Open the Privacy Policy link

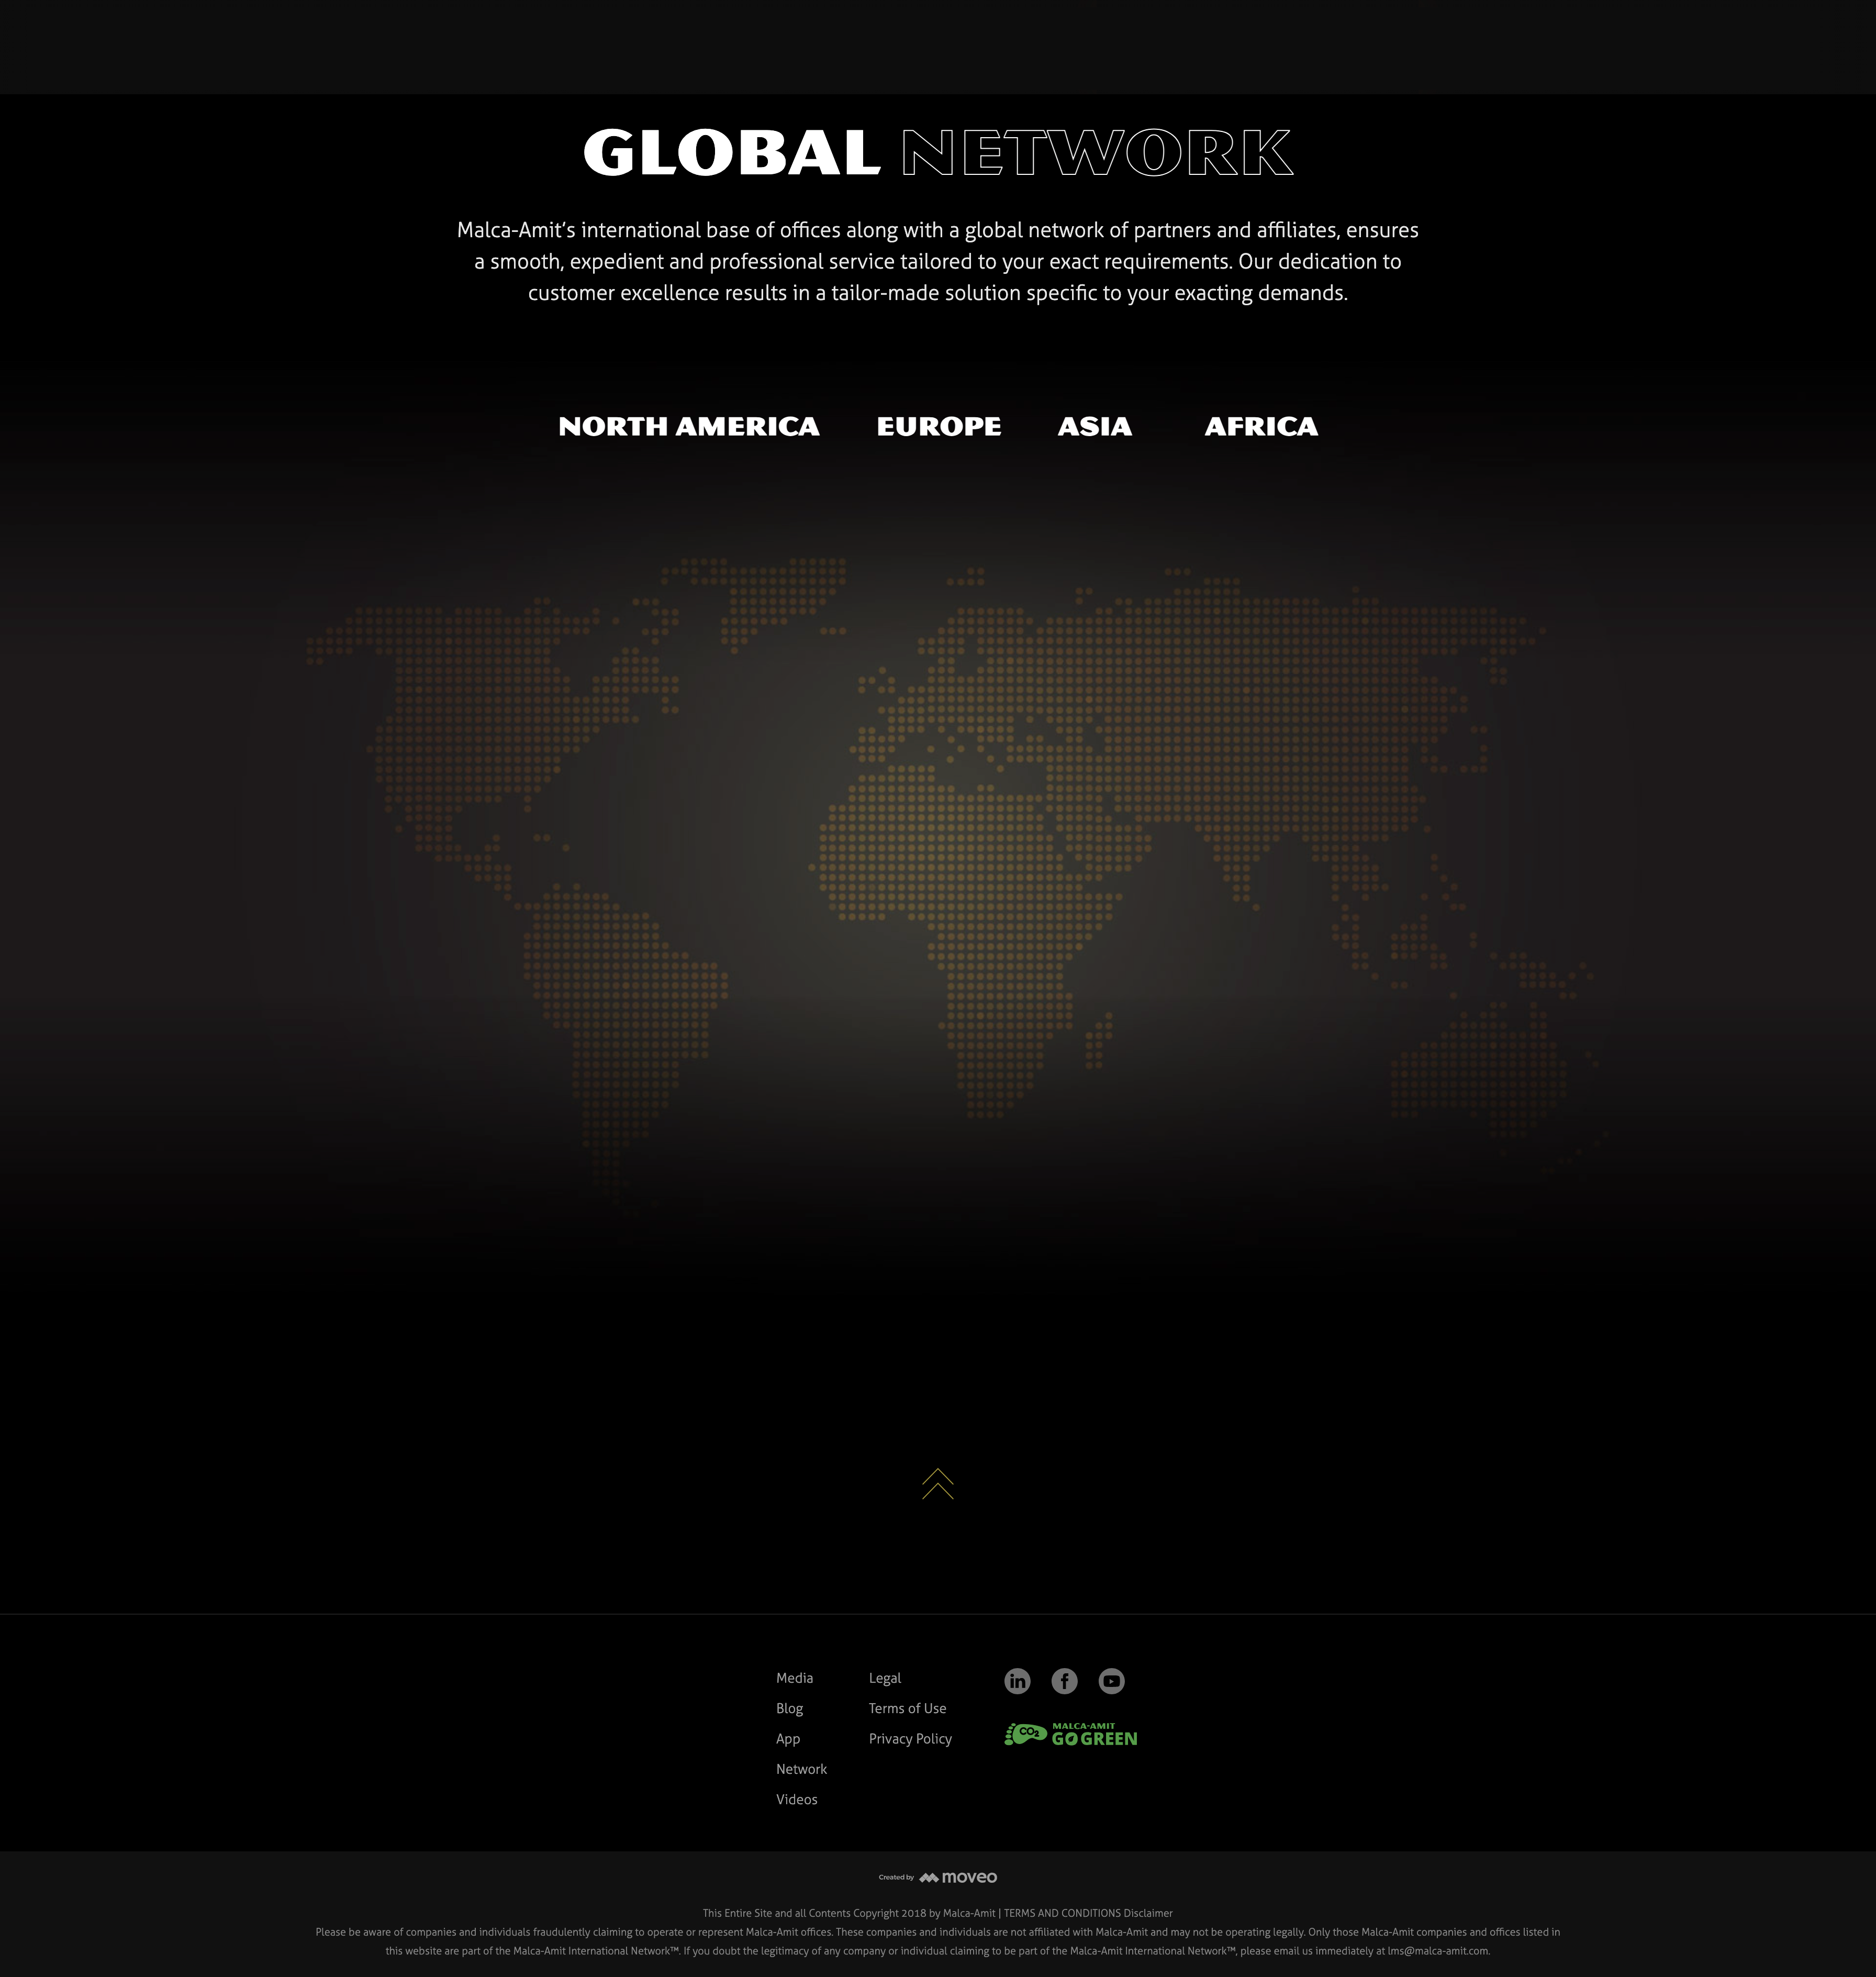(911, 1739)
